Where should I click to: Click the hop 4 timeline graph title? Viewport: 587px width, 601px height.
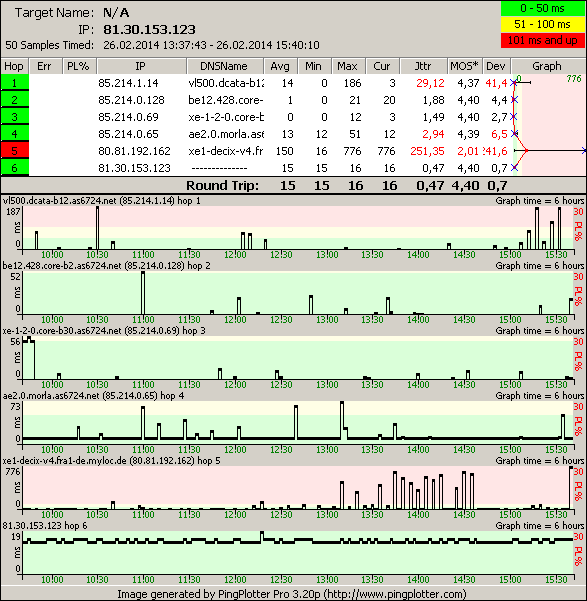tap(93, 396)
